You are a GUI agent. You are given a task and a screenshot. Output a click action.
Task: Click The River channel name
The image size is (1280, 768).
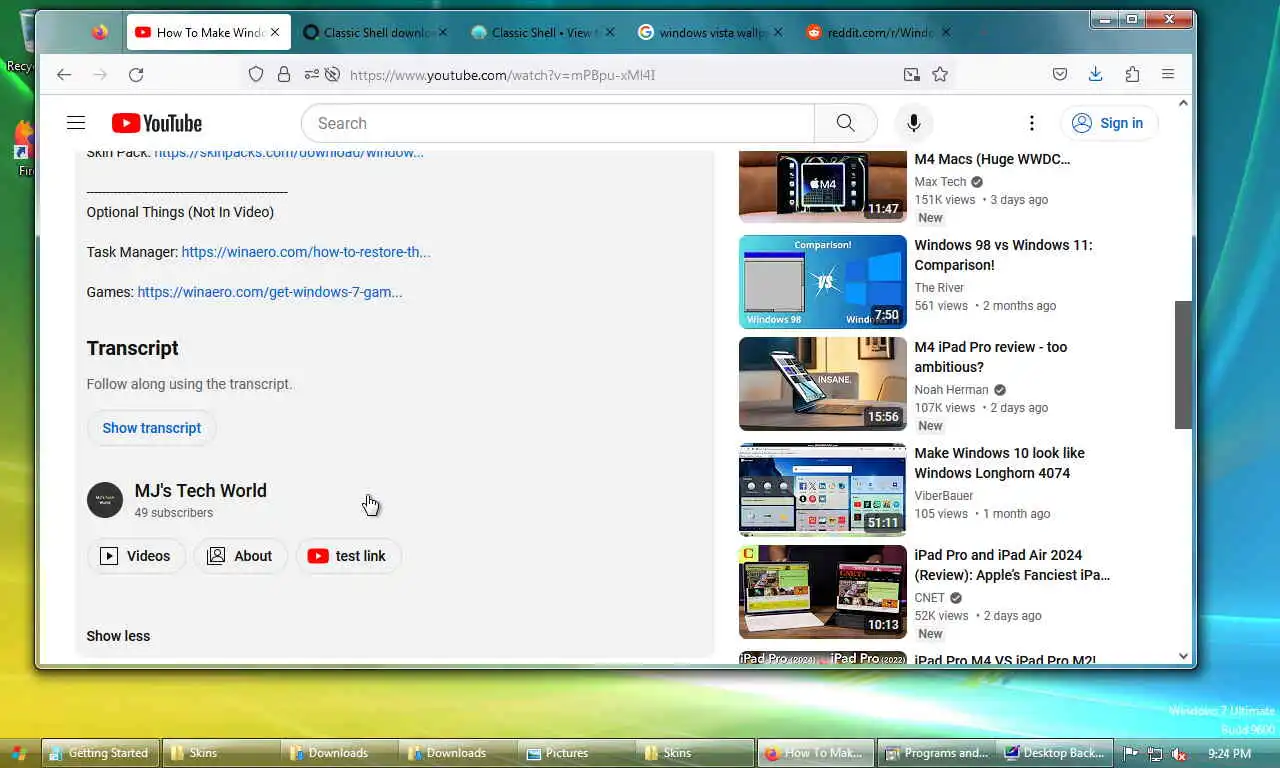939,288
